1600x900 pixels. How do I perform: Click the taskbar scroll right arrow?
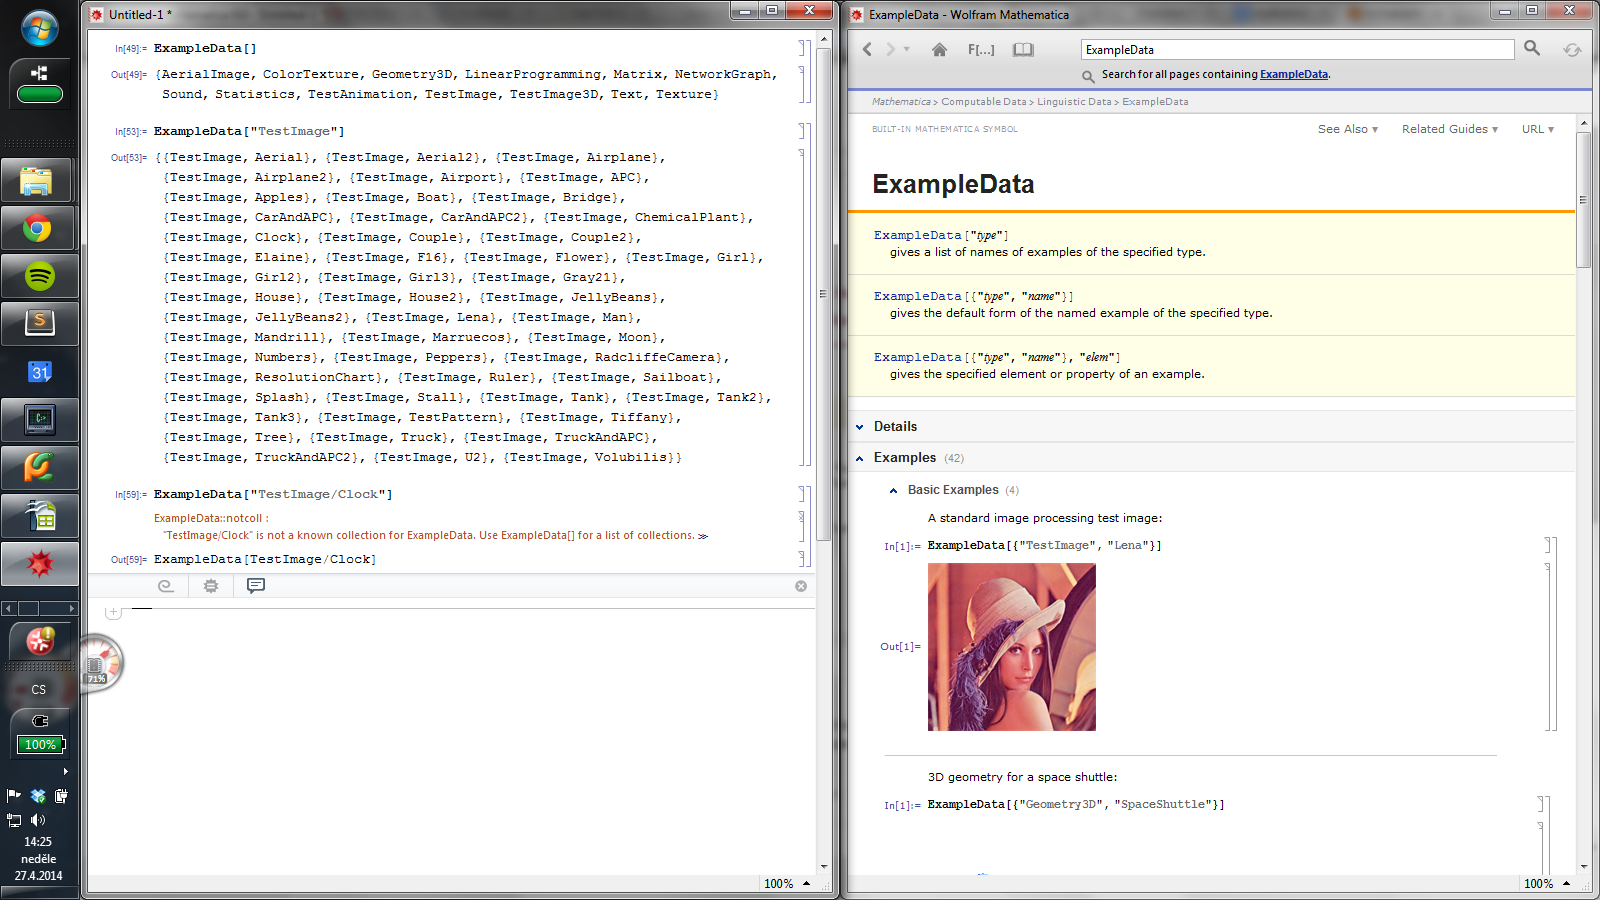pos(71,608)
